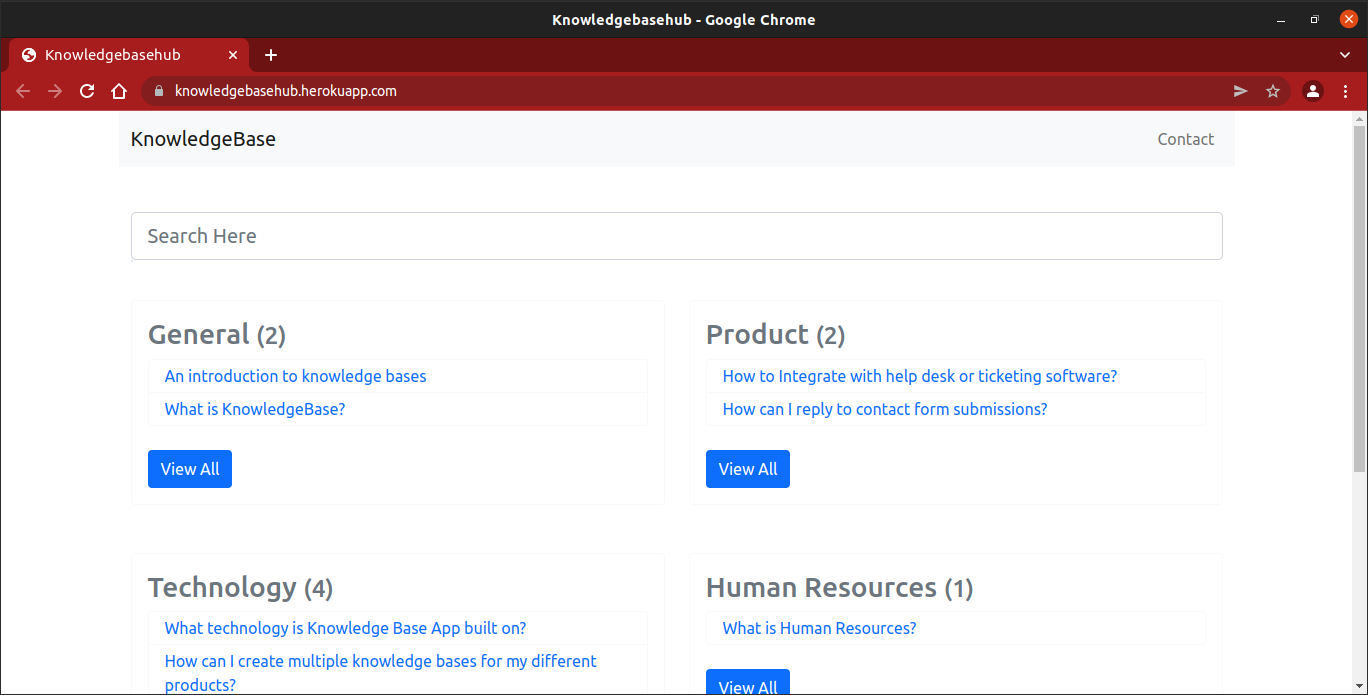Click the Technology (4) heading
The height and width of the screenshot is (695, 1368).
click(x=241, y=587)
